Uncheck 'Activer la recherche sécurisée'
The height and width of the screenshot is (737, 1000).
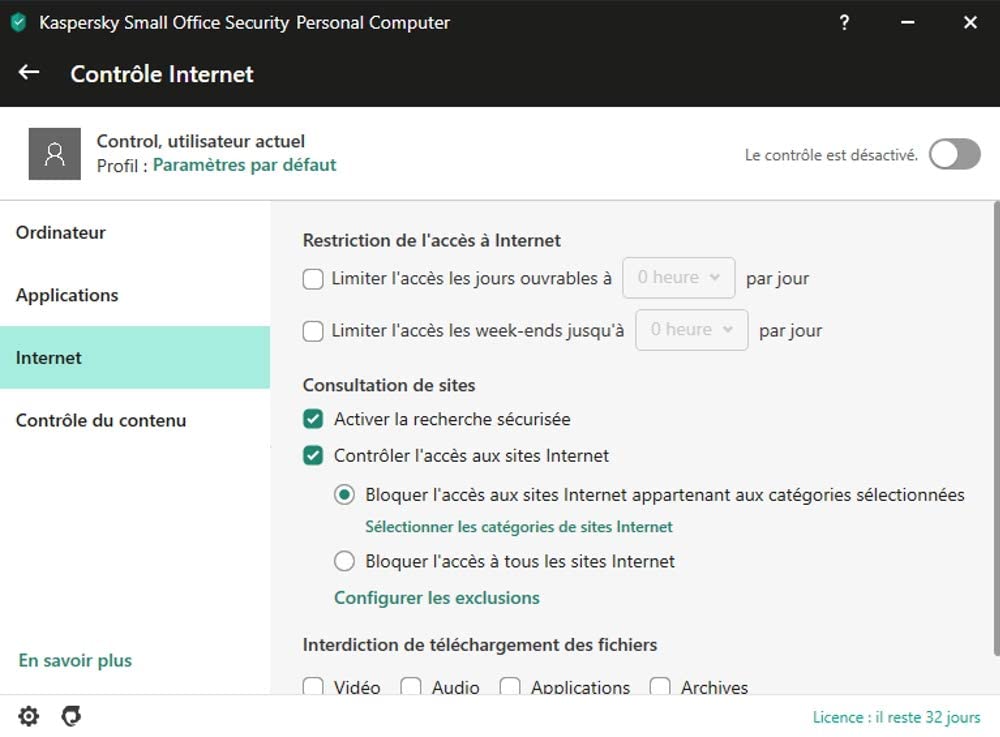pyautogui.click(x=314, y=419)
